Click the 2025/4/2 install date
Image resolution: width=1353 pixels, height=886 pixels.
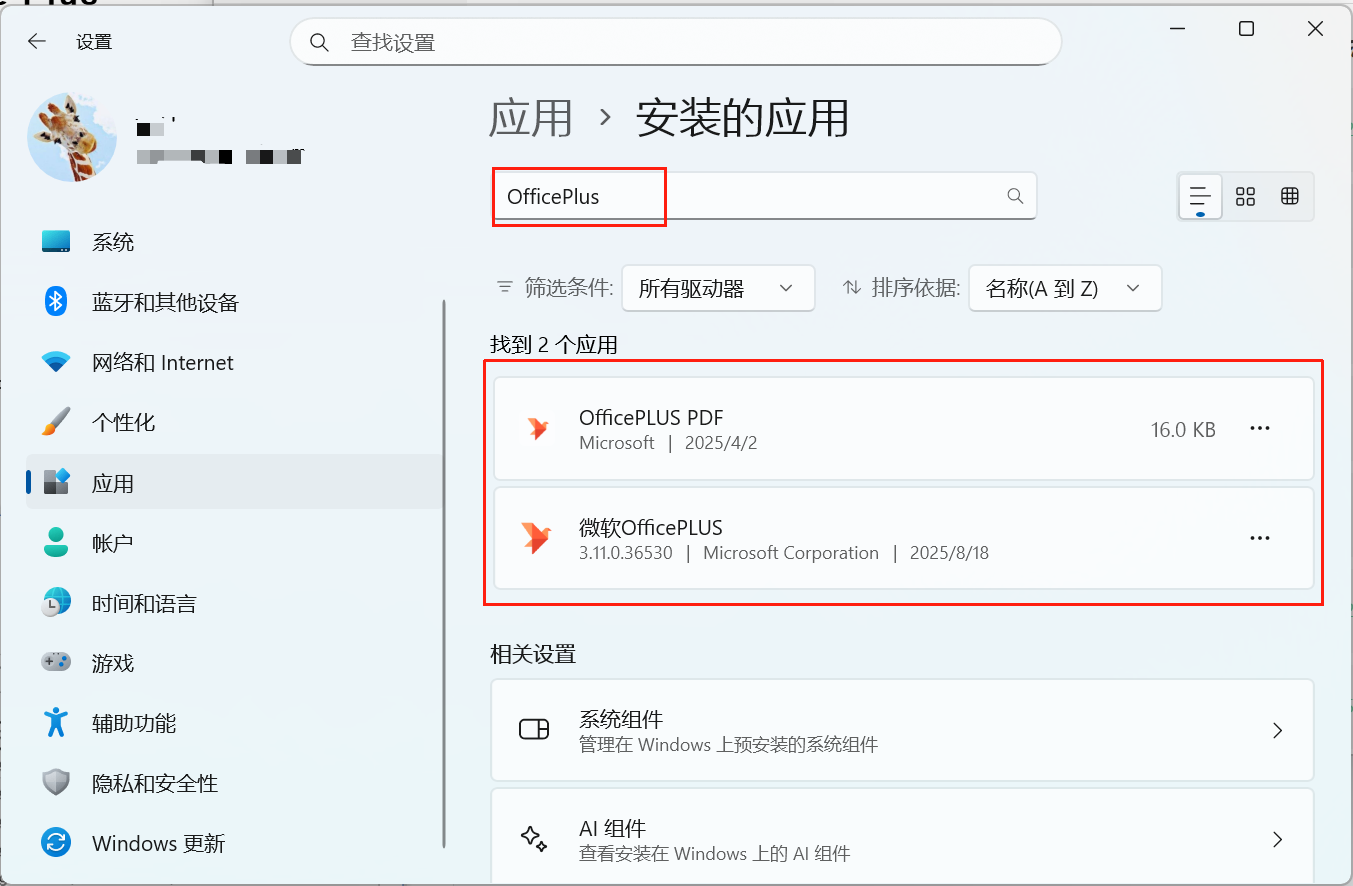[x=721, y=443]
